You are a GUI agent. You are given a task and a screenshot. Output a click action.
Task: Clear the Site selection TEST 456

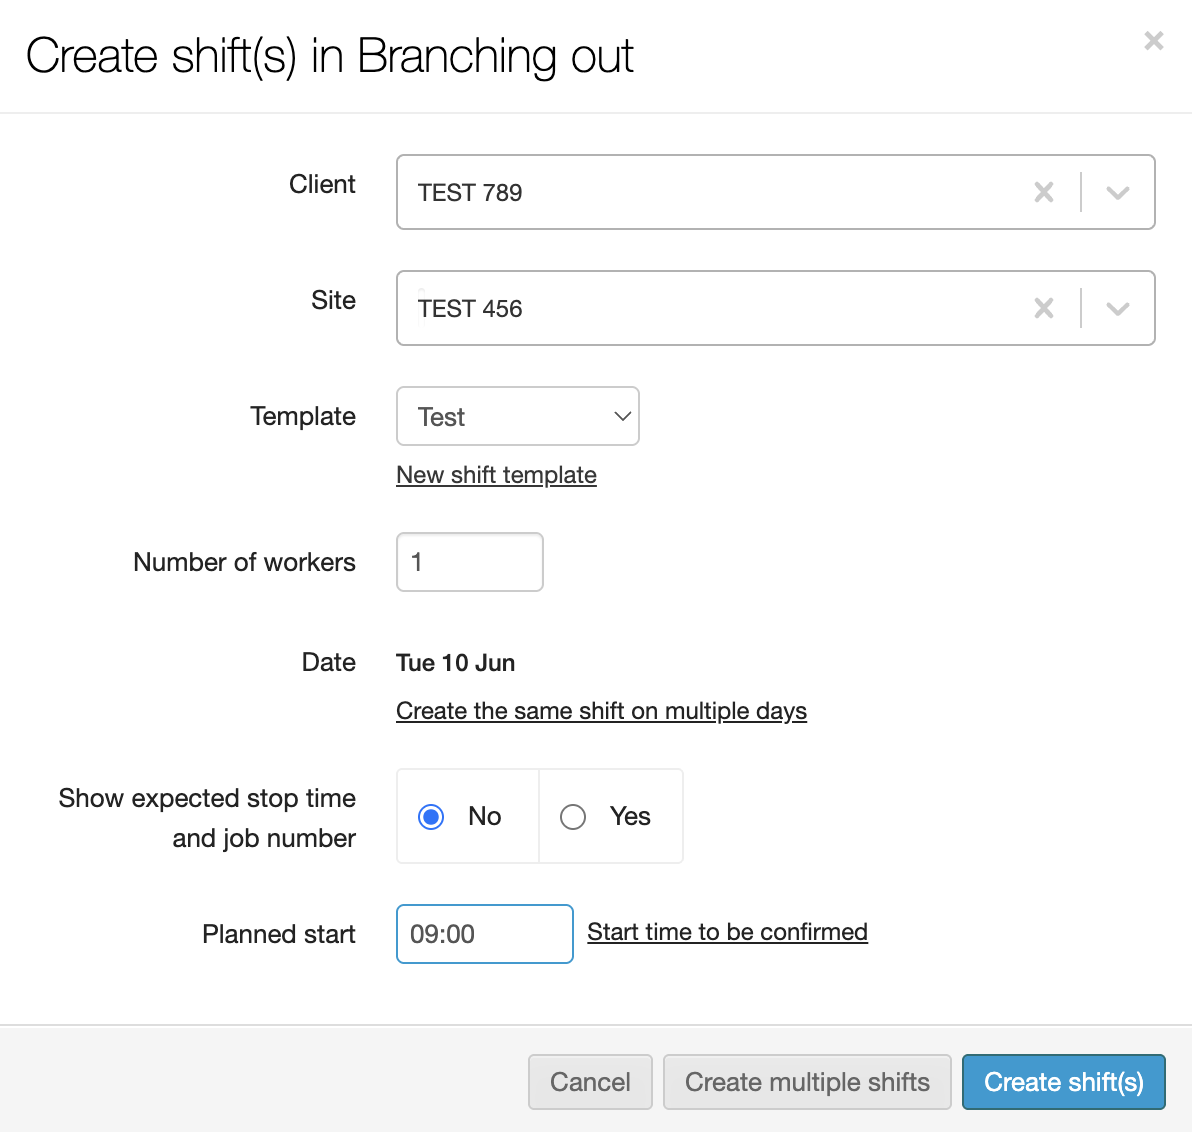1043,308
